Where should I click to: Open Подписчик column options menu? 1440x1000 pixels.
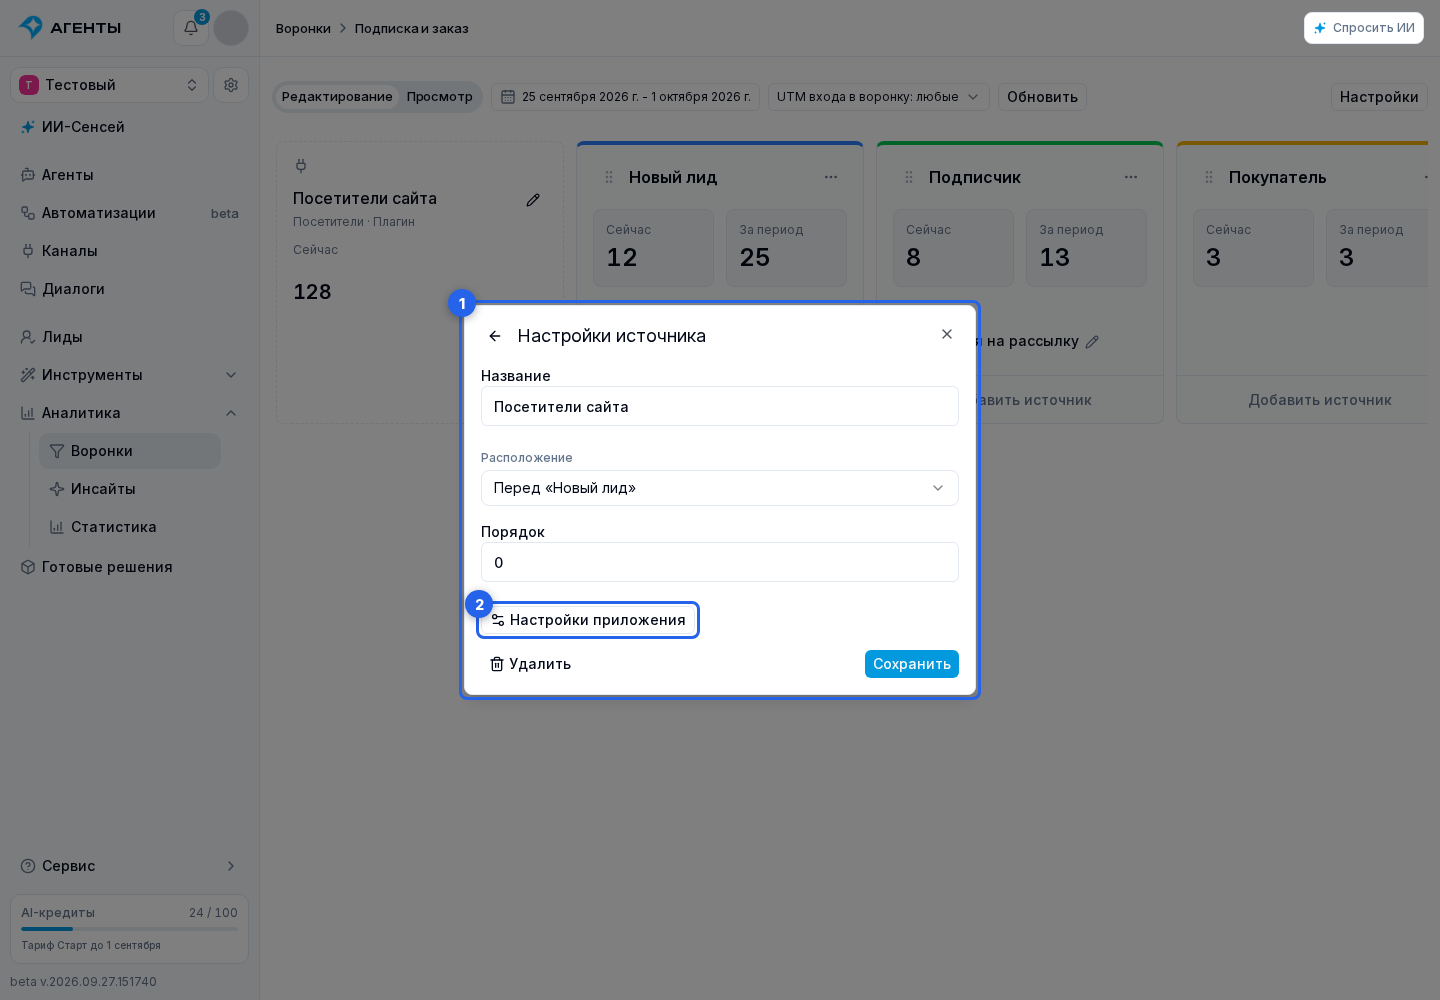click(x=1131, y=177)
